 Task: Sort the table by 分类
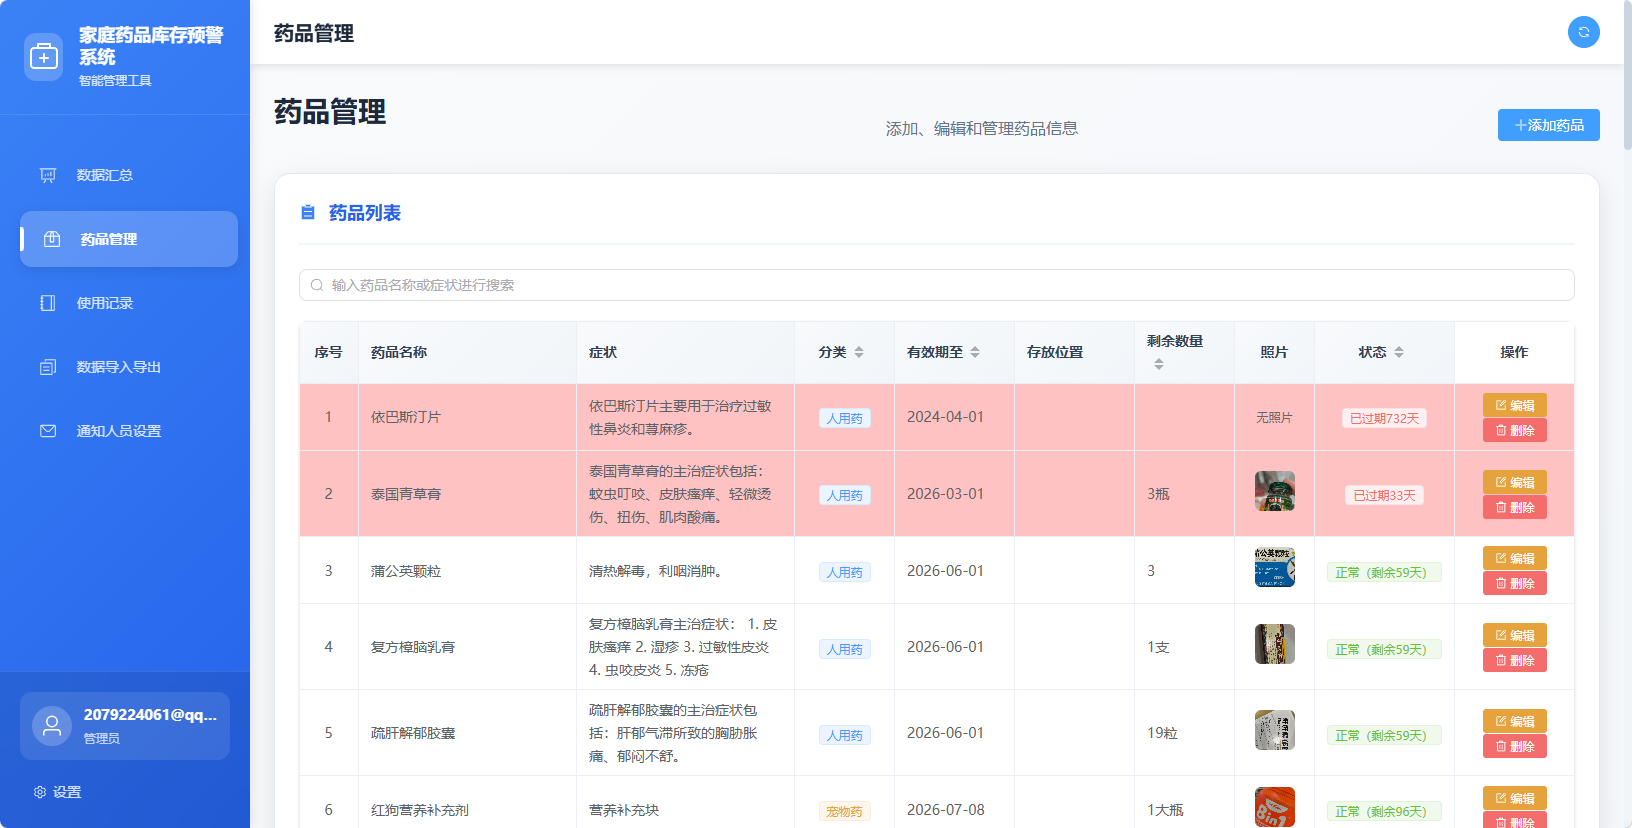(859, 352)
